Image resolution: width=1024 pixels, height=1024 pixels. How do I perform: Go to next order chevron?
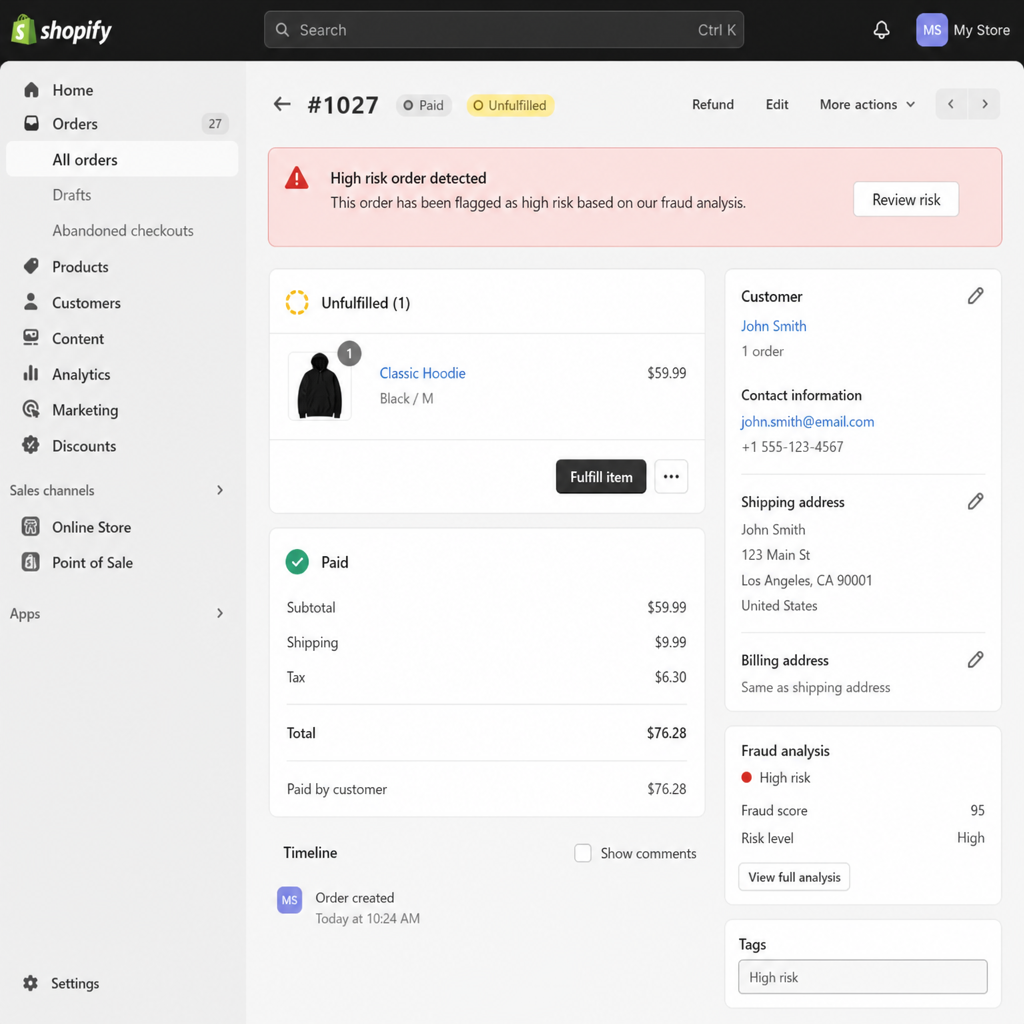(x=985, y=104)
